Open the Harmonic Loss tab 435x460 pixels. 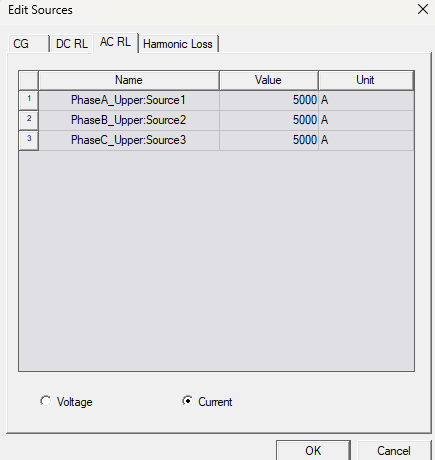[x=178, y=44]
